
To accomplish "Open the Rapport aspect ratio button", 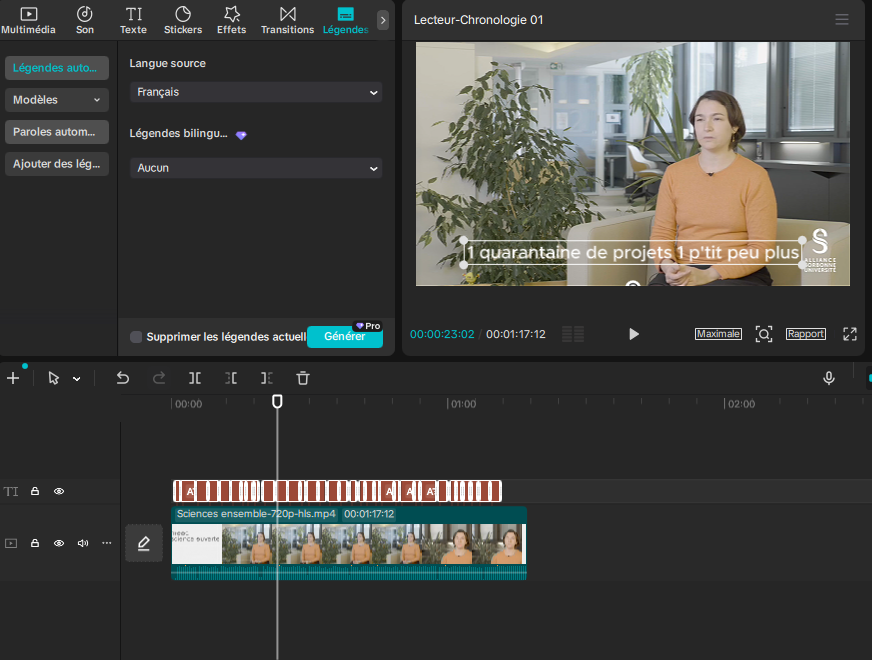I will [805, 334].
